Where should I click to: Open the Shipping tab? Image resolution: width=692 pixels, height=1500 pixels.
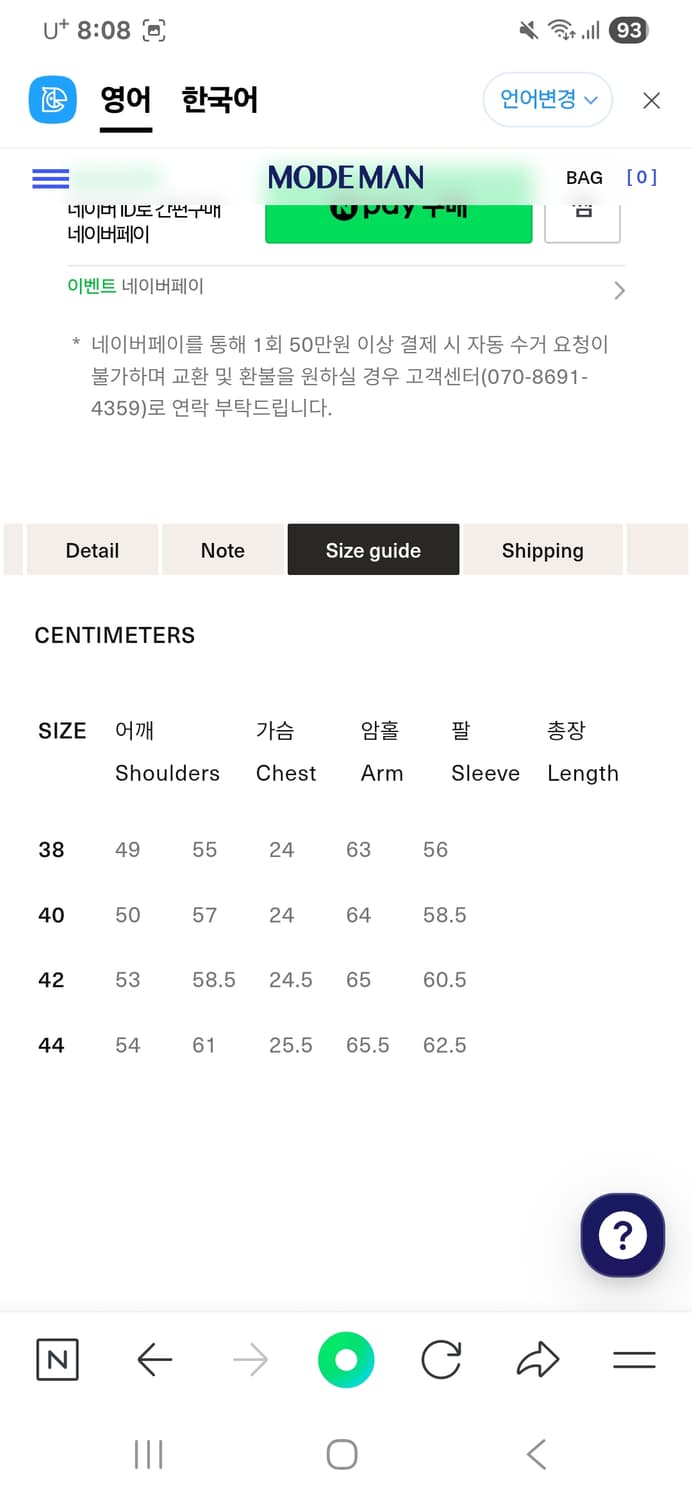point(542,549)
